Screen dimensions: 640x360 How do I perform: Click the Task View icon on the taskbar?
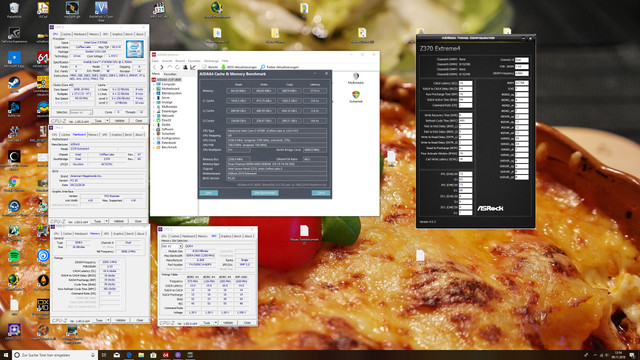104,355
